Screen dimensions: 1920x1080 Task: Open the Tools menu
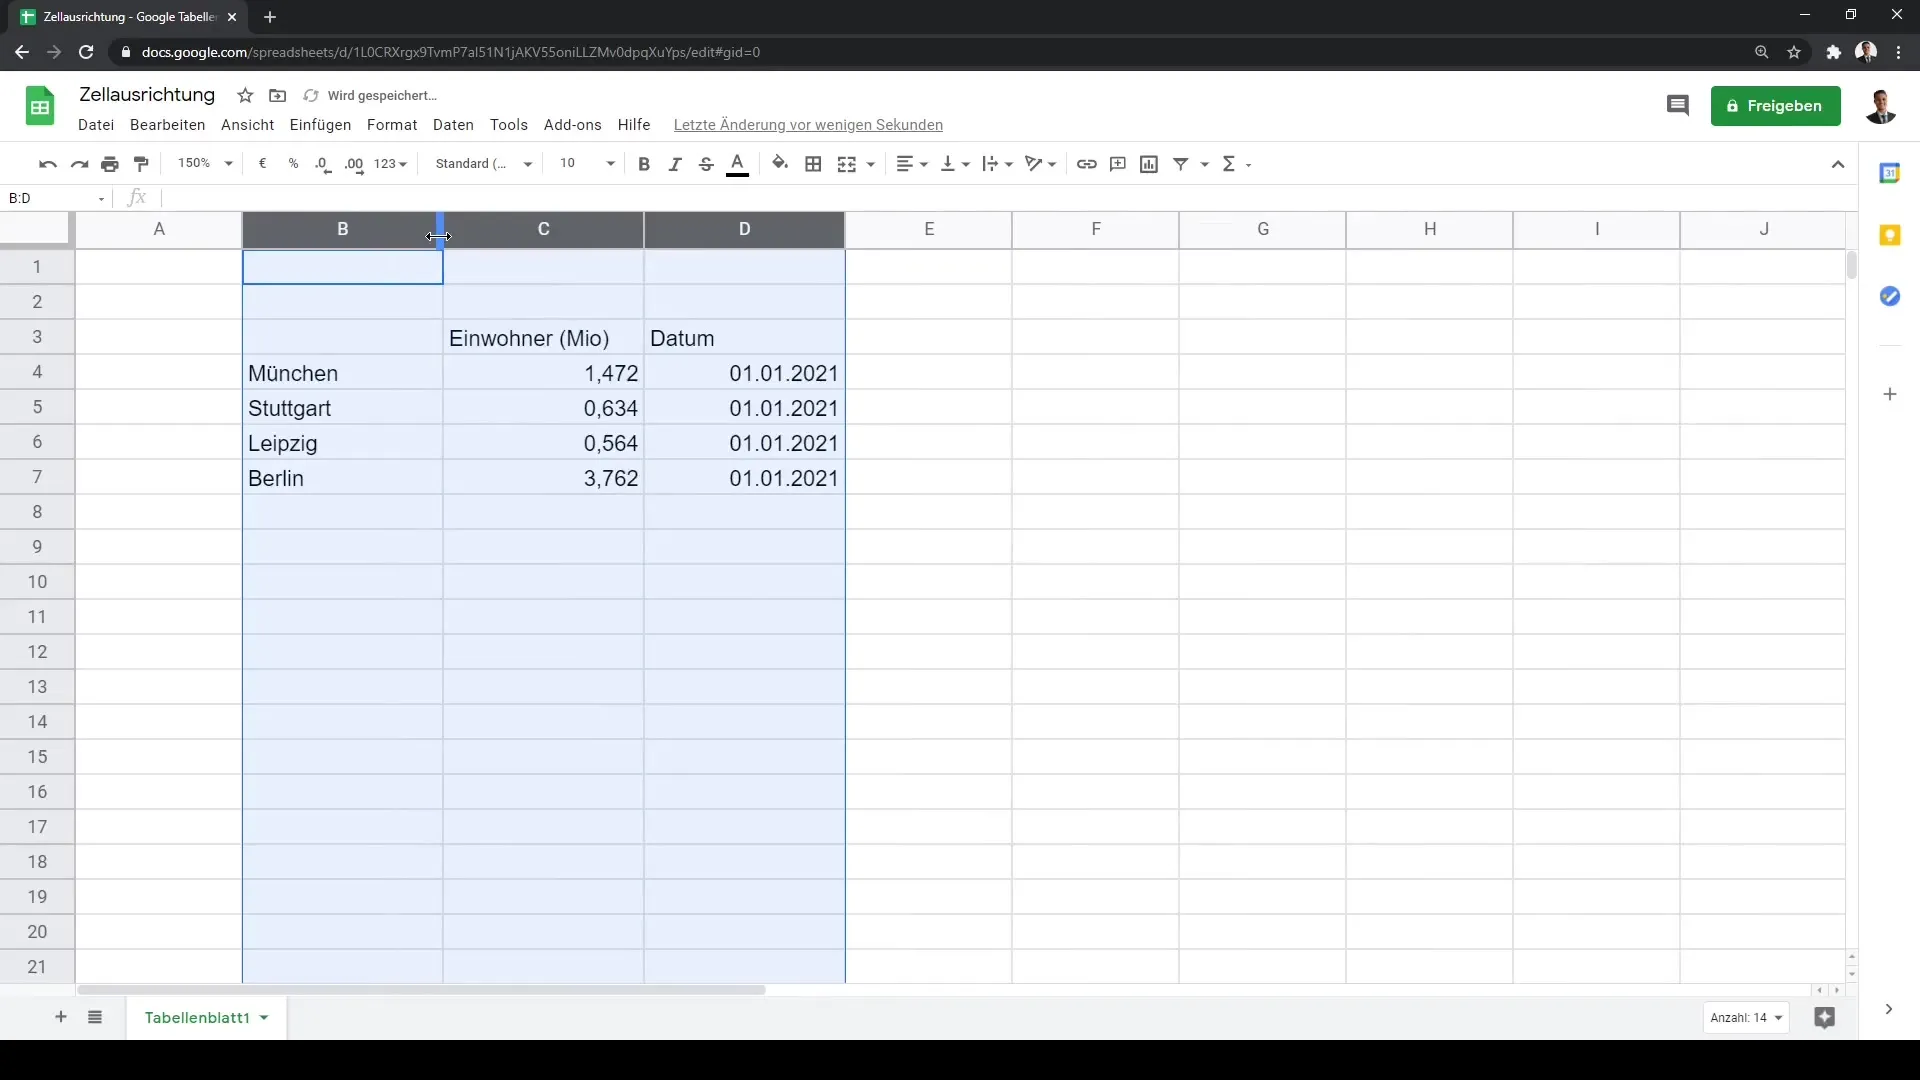point(509,125)
